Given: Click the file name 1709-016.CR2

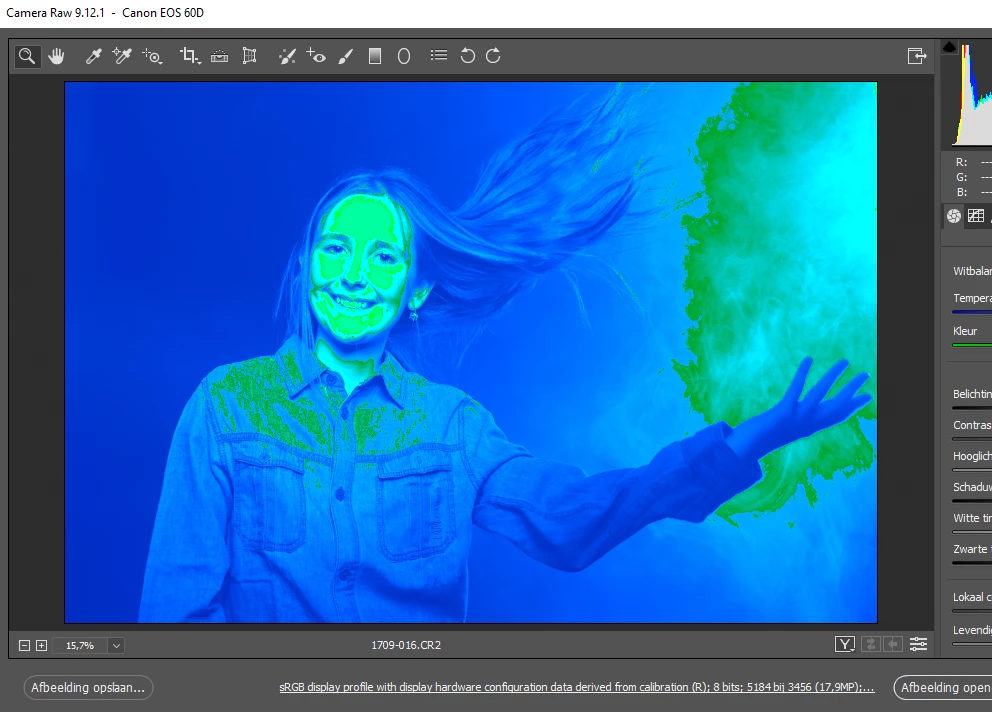Looking at the screenshot, I should [x=406, y=645].
